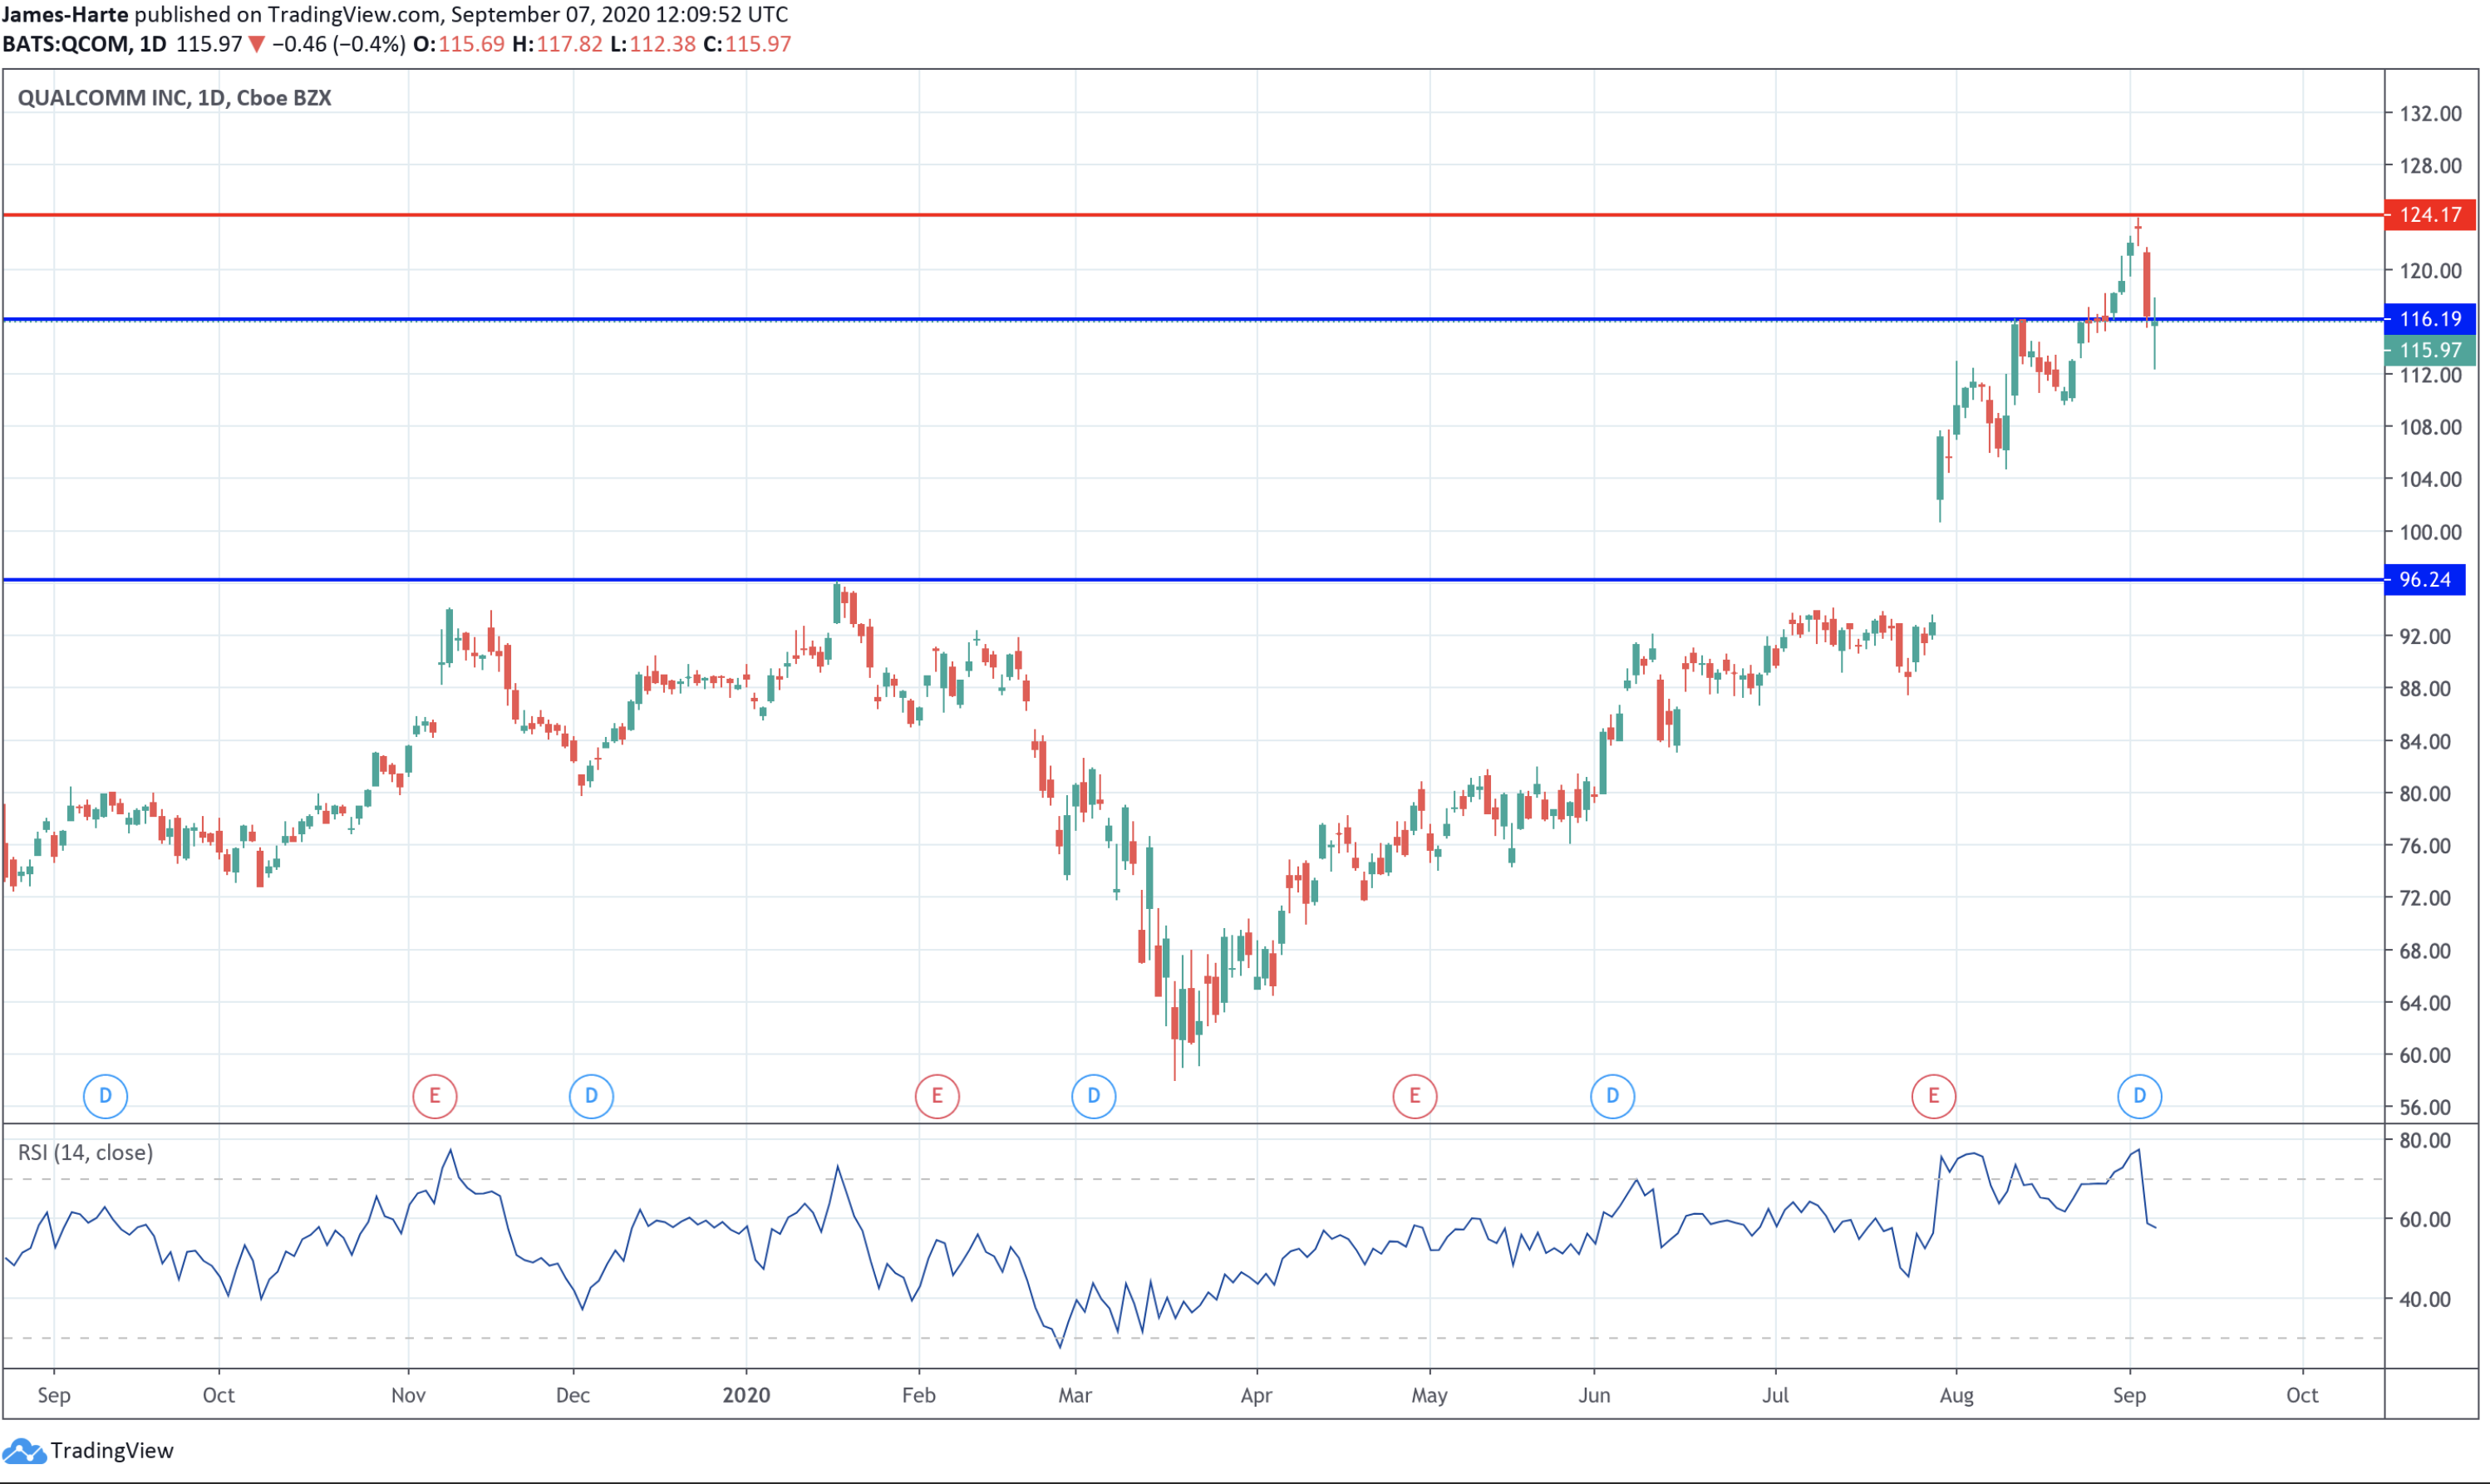The image size is (2490, 1484).
Task: Select the earnings E marker before May
Action: click(x=1414, y=1096)
